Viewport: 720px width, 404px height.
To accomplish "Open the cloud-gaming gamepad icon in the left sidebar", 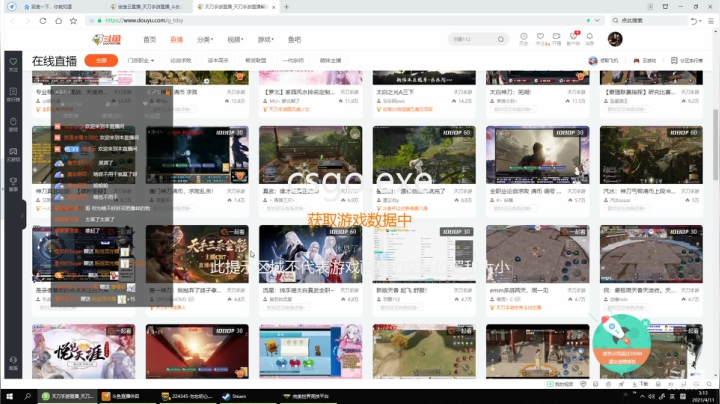I will click(13, 154).
